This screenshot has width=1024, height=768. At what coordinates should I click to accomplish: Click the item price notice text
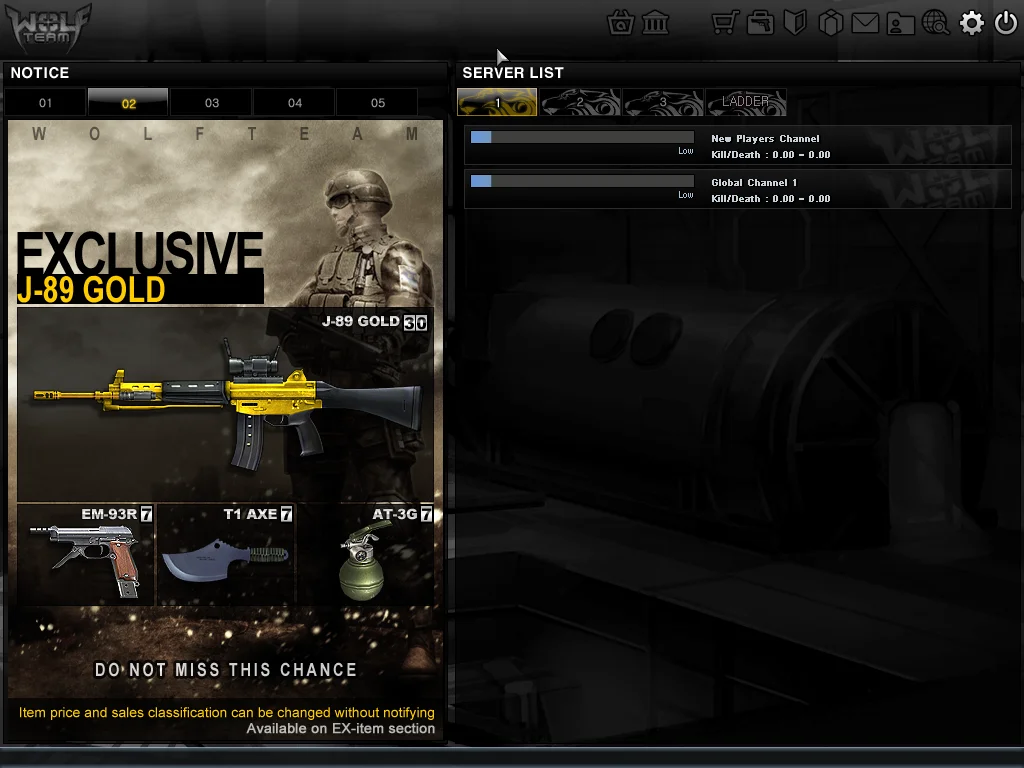click(x=227, y=712)
